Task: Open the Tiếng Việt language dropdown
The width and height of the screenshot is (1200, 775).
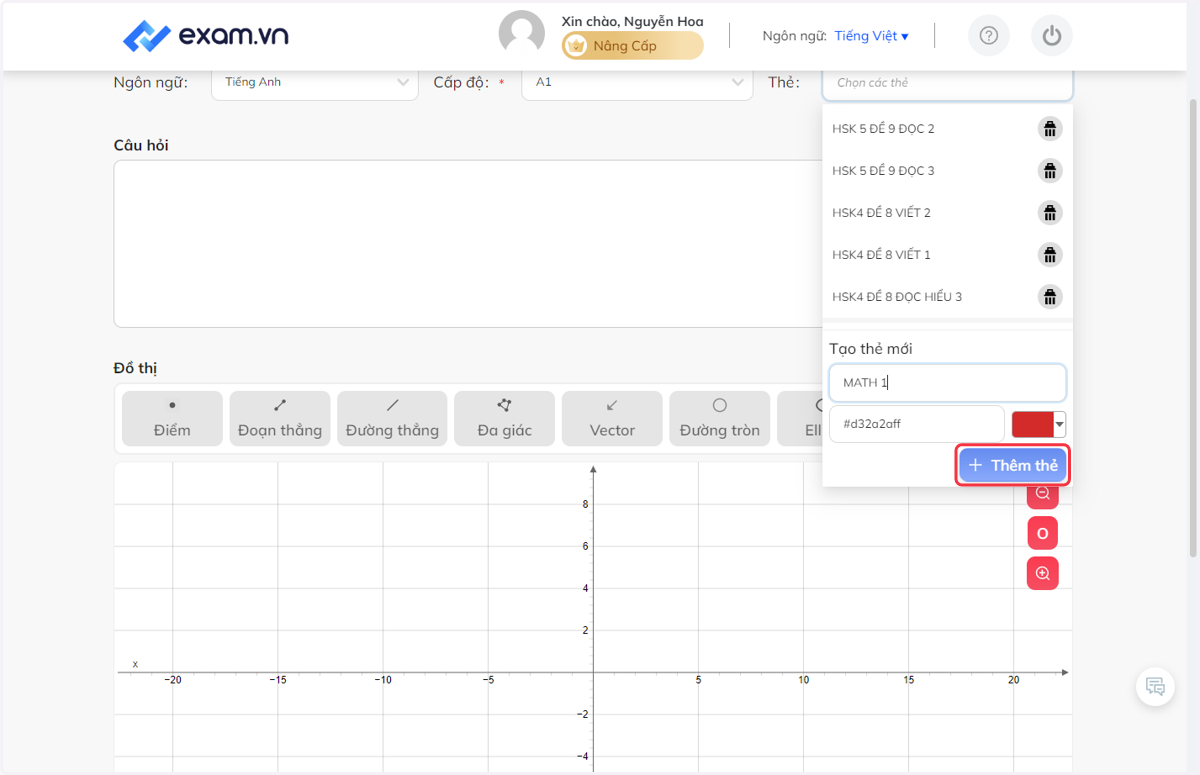Action: (871, 36)
